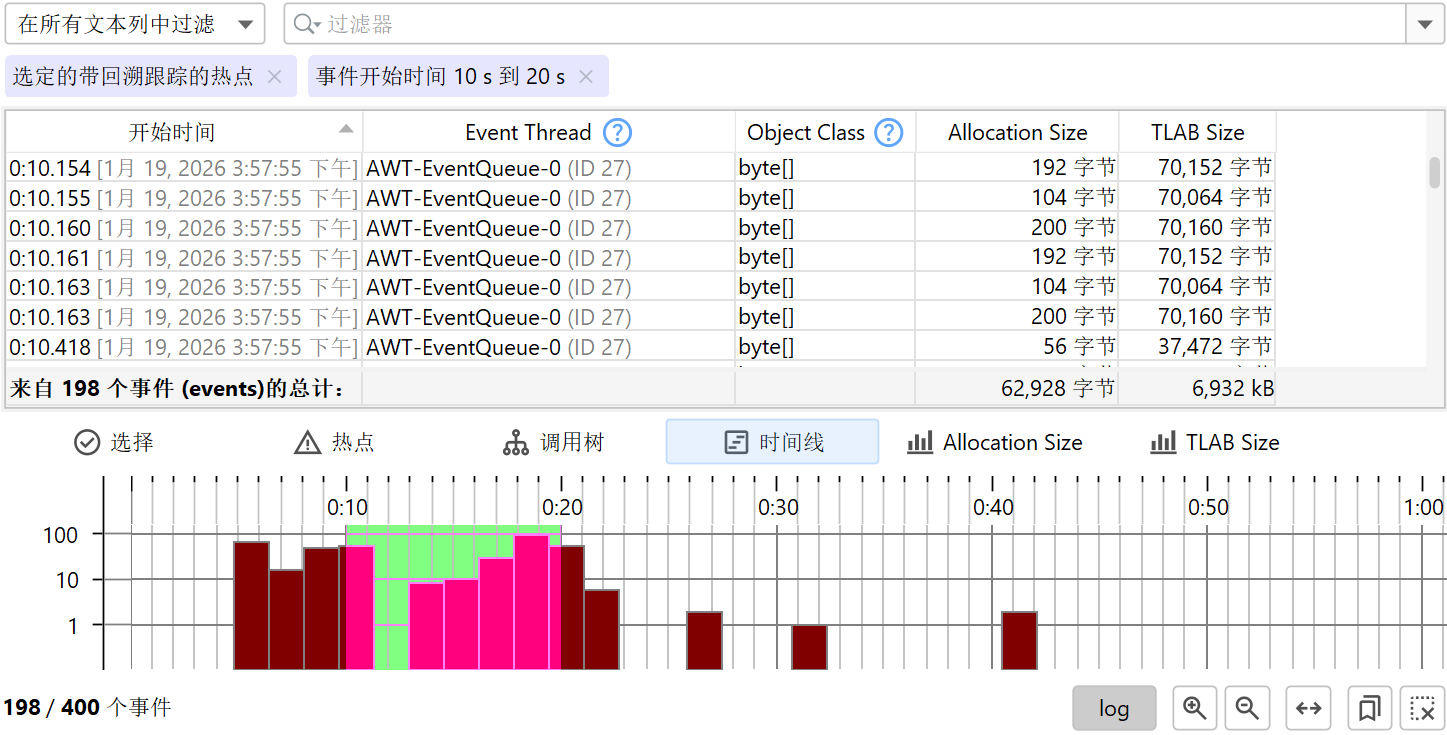The width and height of the screenshot is (1447, 735).
Task: Remove the hot spot backtrace filter chip
Action: click(x=275, y=77)
